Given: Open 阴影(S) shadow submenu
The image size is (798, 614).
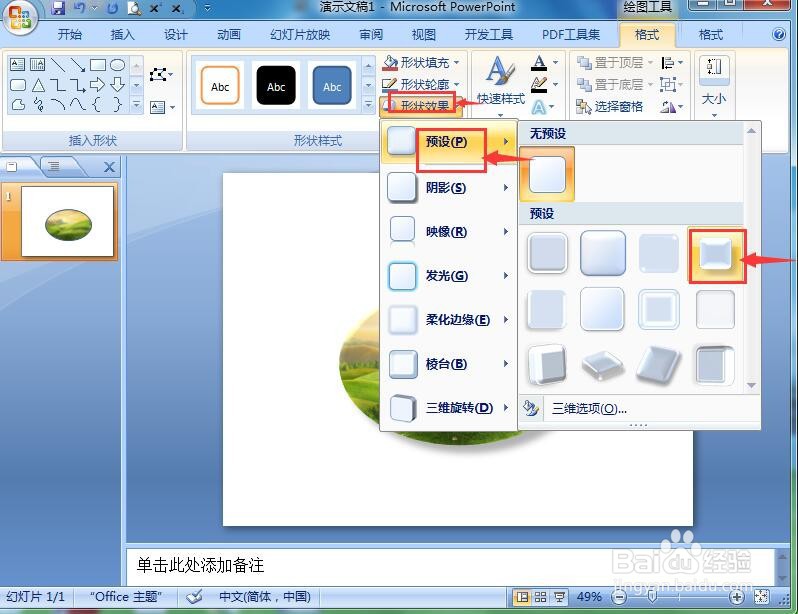Looking at the screenshot, I should click(448, 188).
